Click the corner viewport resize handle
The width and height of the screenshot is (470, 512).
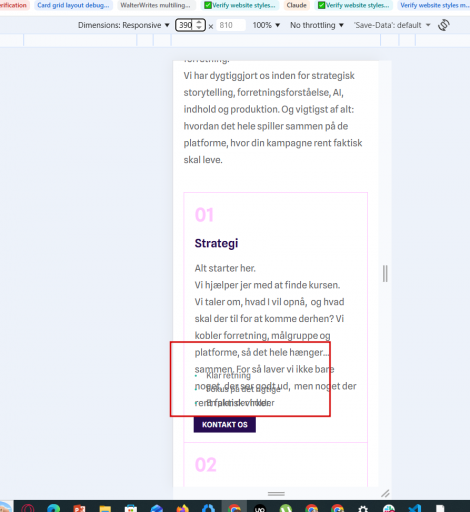(x=385, y=493)
